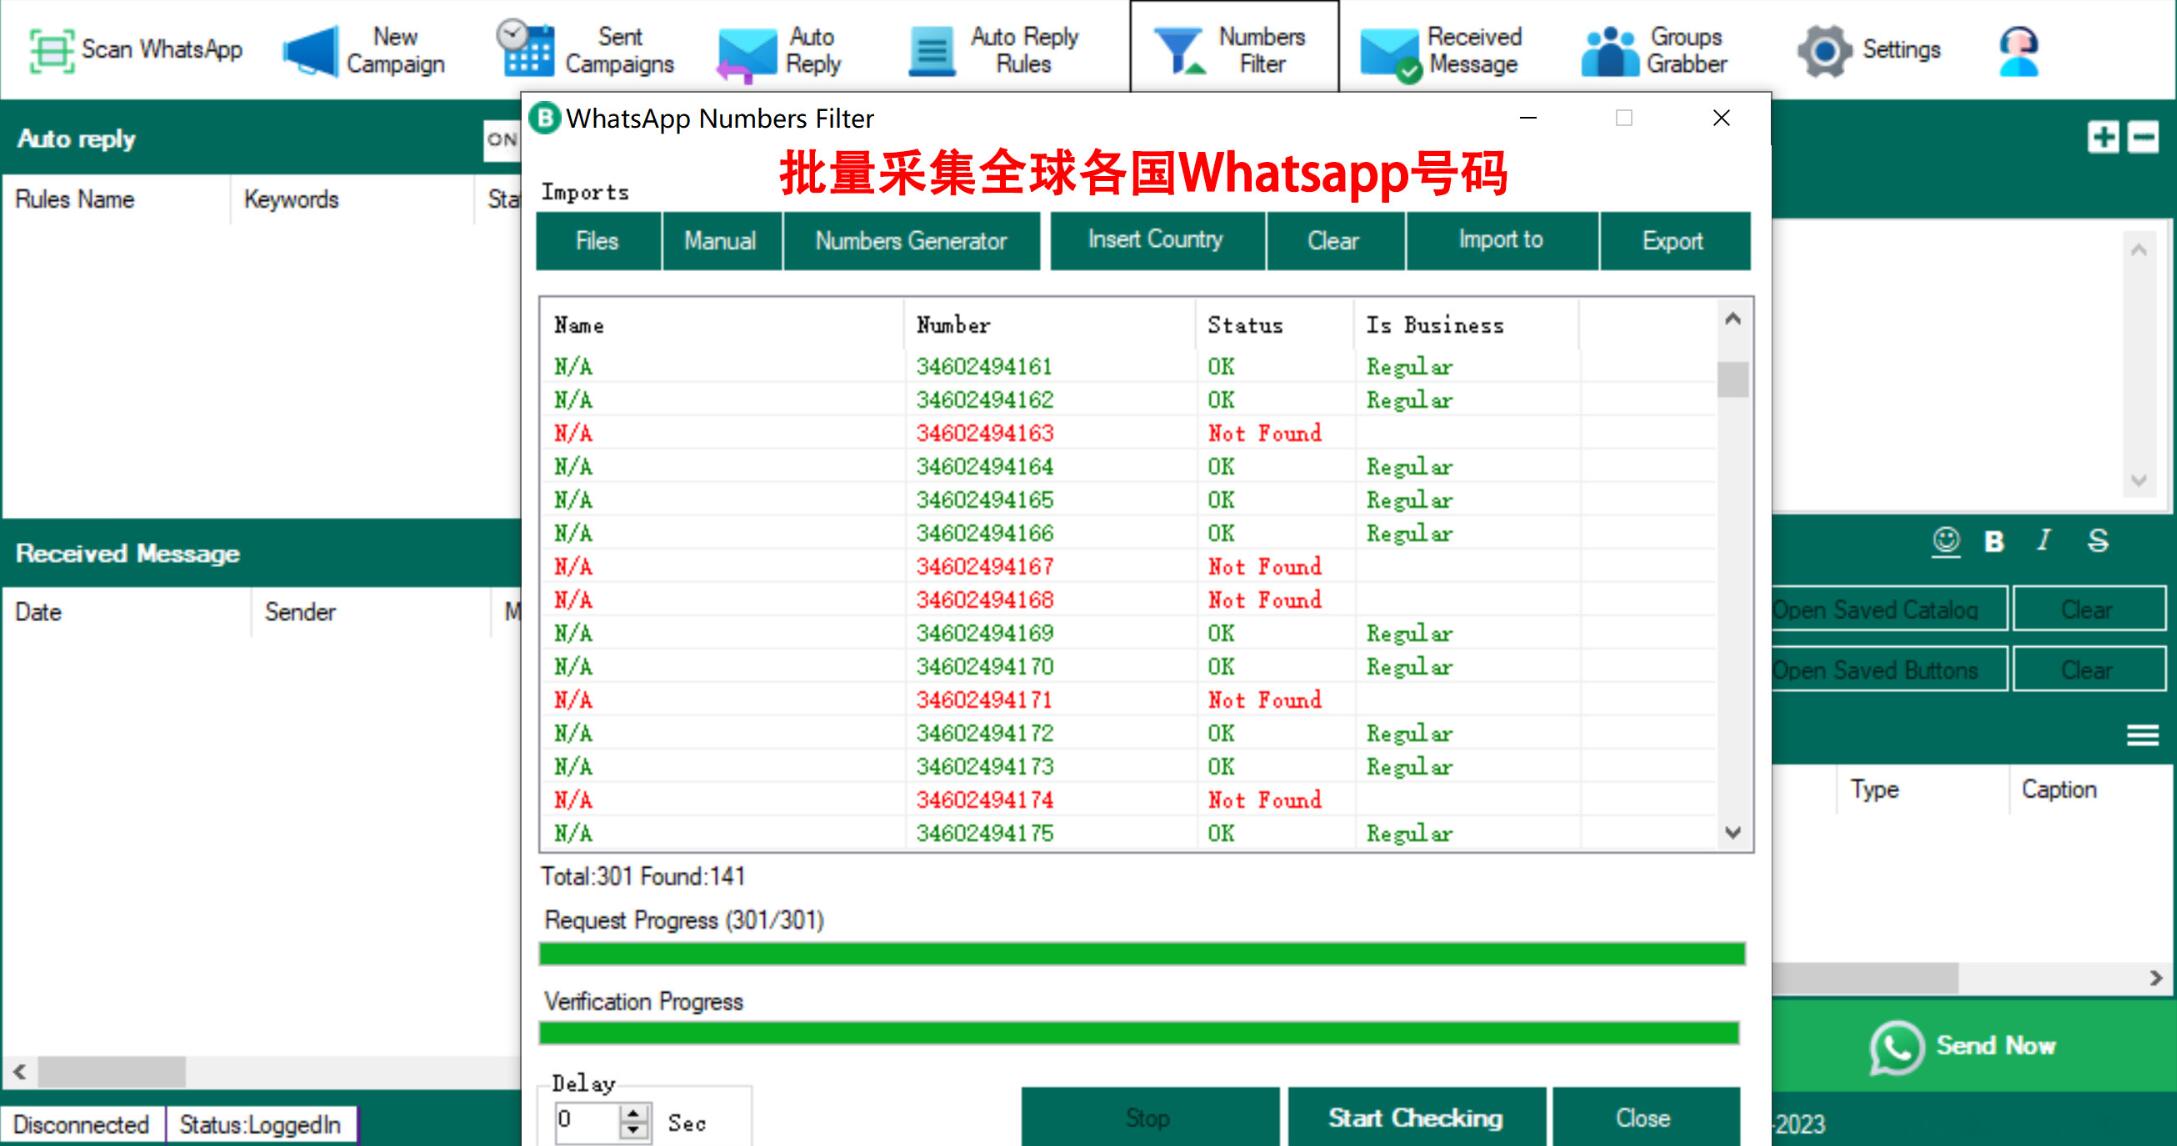Image resolution: width=2177 pixels, height=1146 pixels.
Task: Toggle the Auto reply ON switch
Action: [502, 140]
